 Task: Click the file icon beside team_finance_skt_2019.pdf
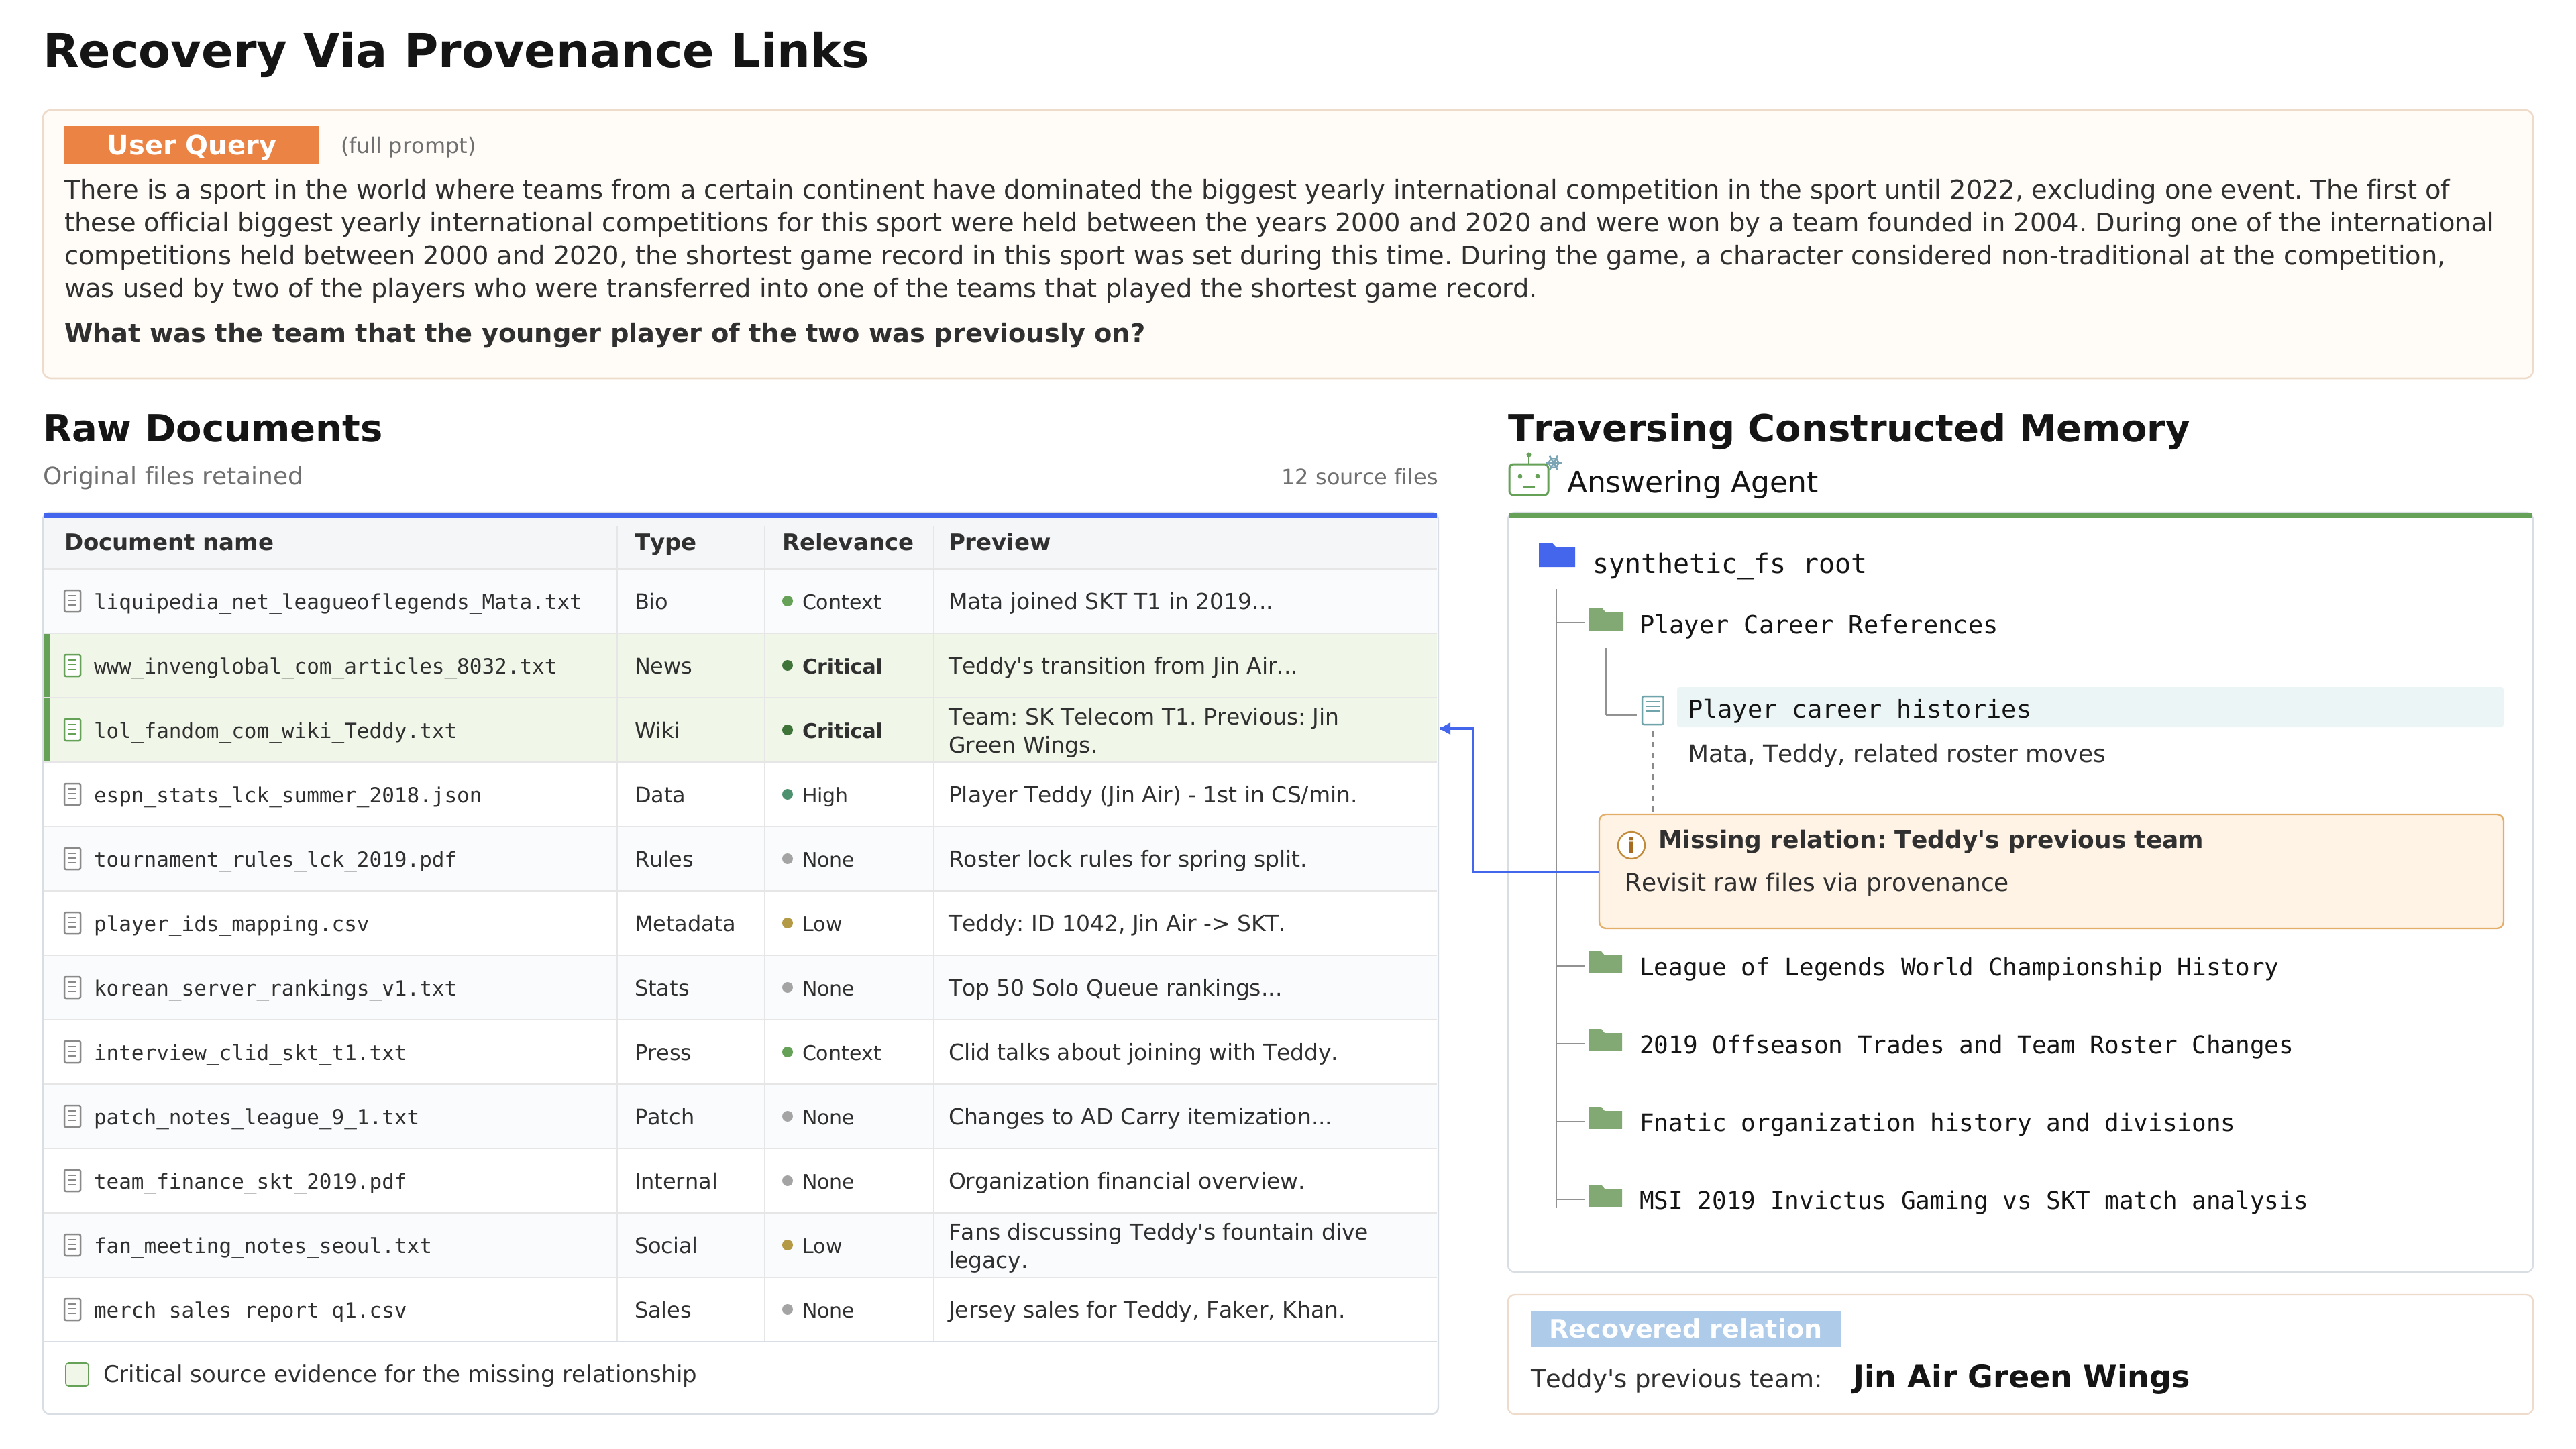coord(72,1181)
